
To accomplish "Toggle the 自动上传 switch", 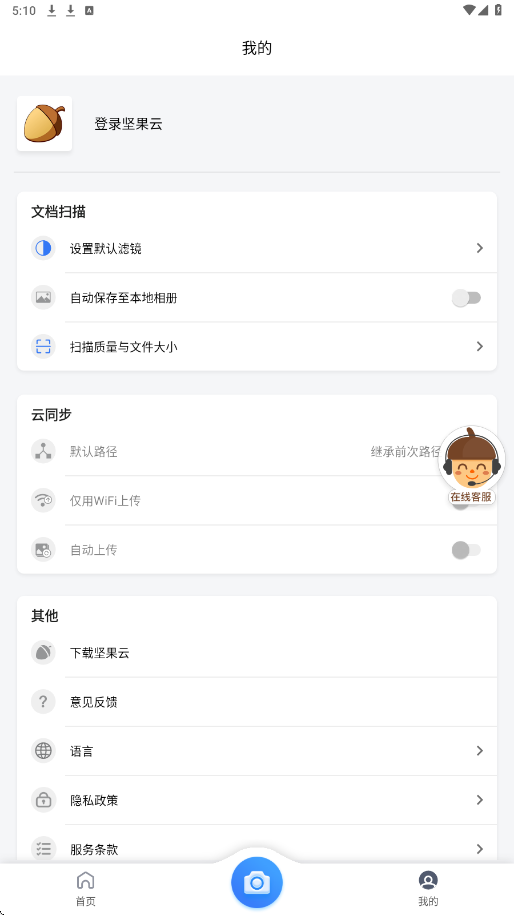I will (x=466, y=550).
